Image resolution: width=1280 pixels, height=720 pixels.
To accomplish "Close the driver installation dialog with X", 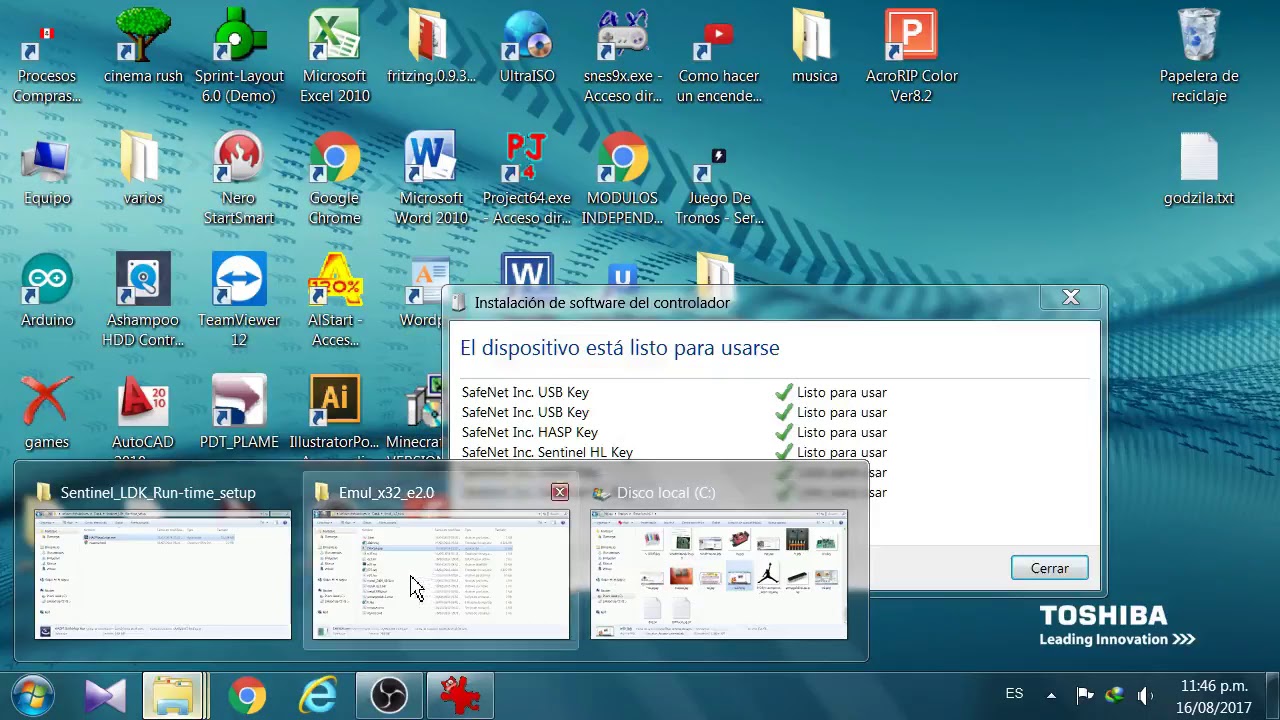I will [x=1071, y=297].
